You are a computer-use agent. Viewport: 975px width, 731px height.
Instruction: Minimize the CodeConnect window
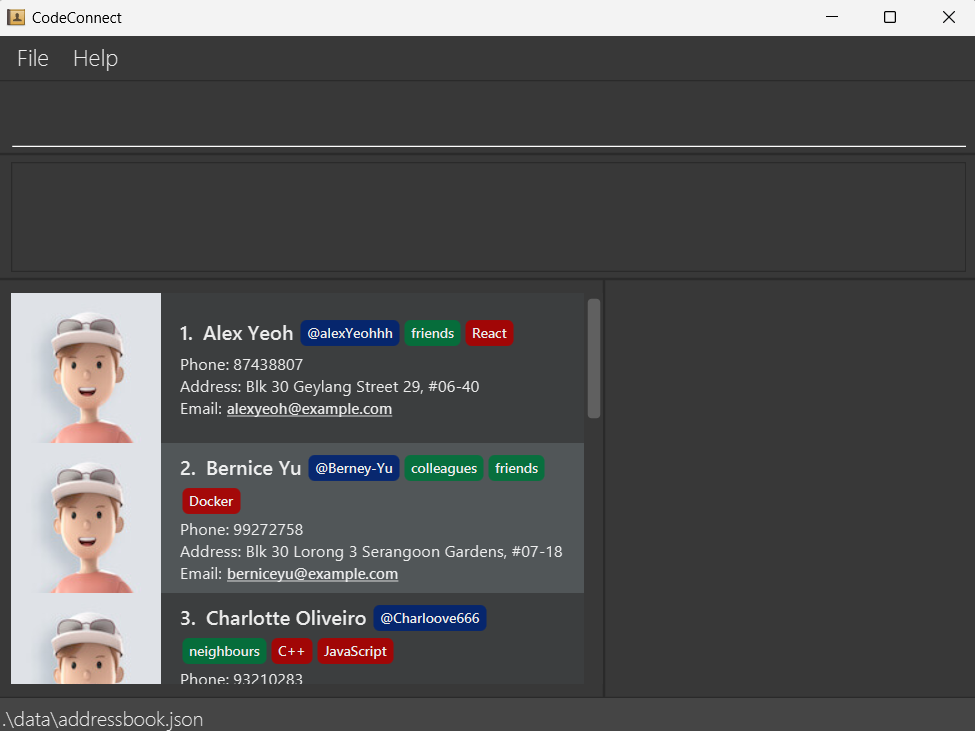[832, 17]
